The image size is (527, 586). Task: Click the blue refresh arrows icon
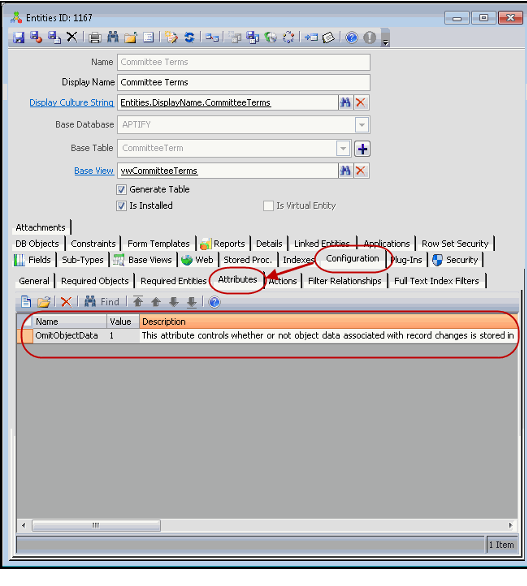pyautogui.click(x=189, y=37)
